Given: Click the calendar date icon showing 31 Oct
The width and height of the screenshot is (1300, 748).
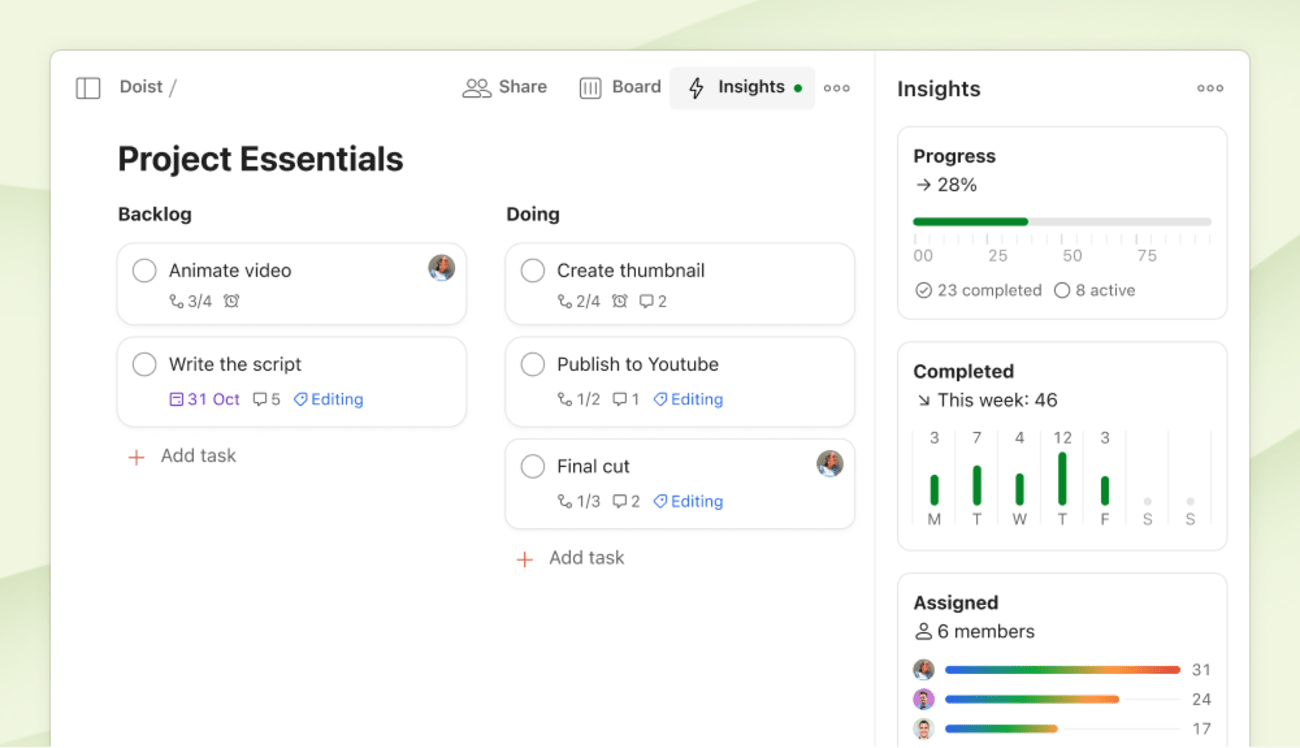Looking at the screenshot, I should pos(177,399).
